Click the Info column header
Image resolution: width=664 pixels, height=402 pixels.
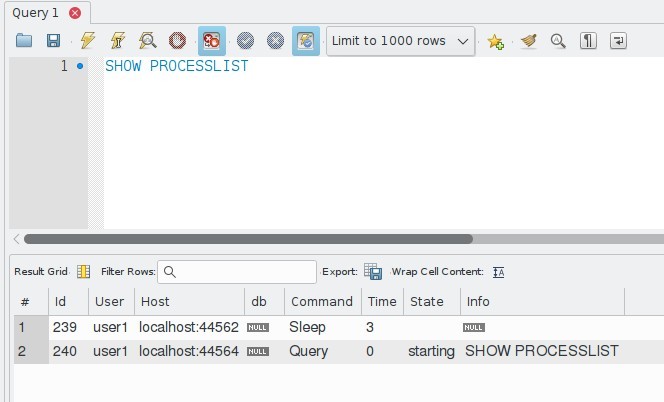(542, 302)
